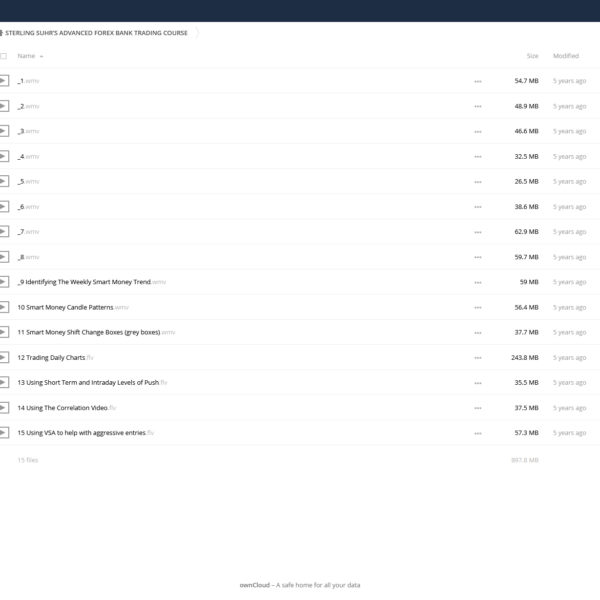Image resolution: width=600 pixels, height=600 pixels.
Task: Open more actions for 12 Trading Daily Charts
Action: pyautogui.click(x=478, y=358)
